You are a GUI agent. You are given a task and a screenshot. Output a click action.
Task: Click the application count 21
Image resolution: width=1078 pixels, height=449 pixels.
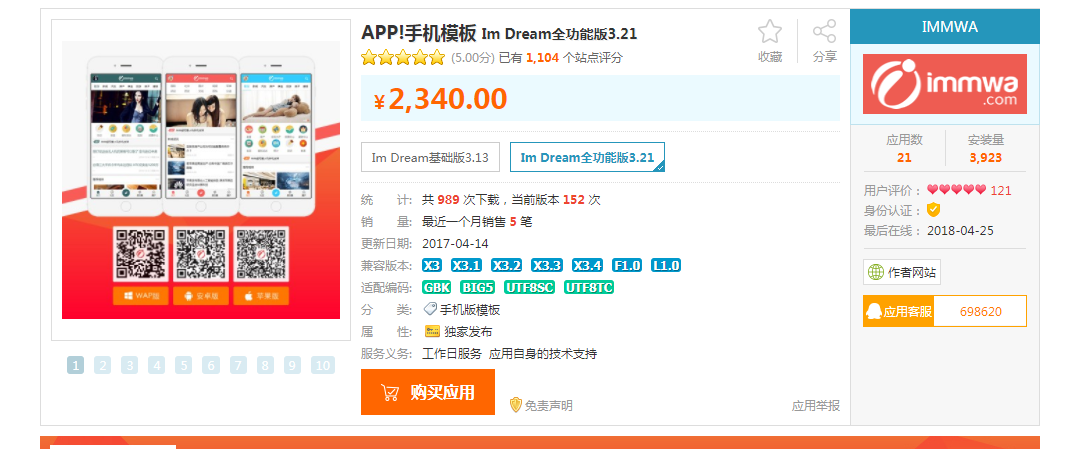904,157
